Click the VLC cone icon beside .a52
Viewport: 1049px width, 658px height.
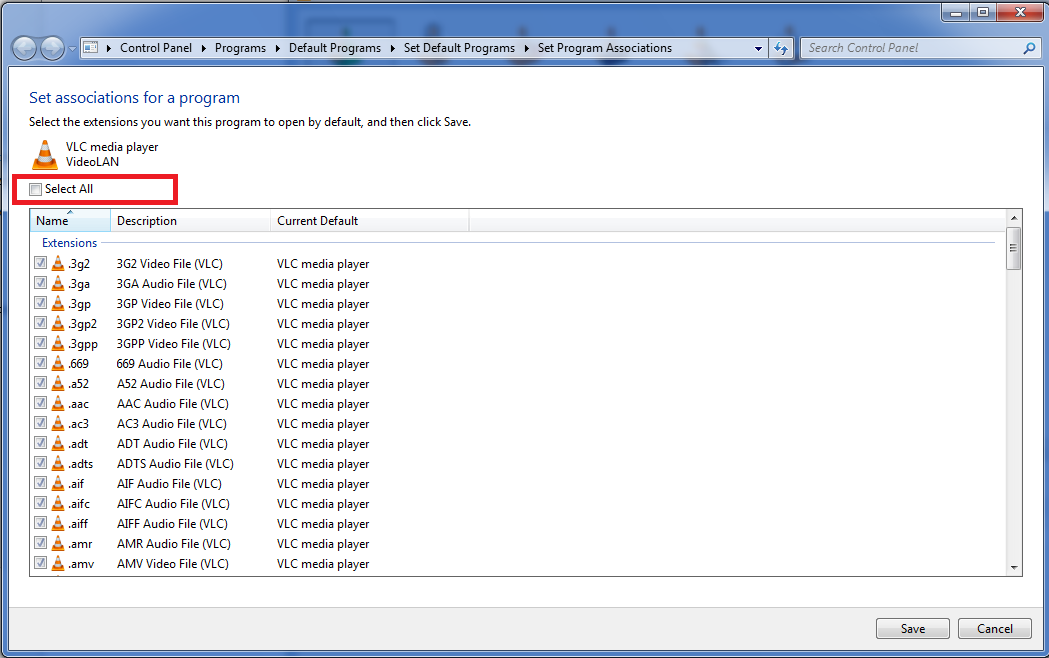(x=58, y=384)
